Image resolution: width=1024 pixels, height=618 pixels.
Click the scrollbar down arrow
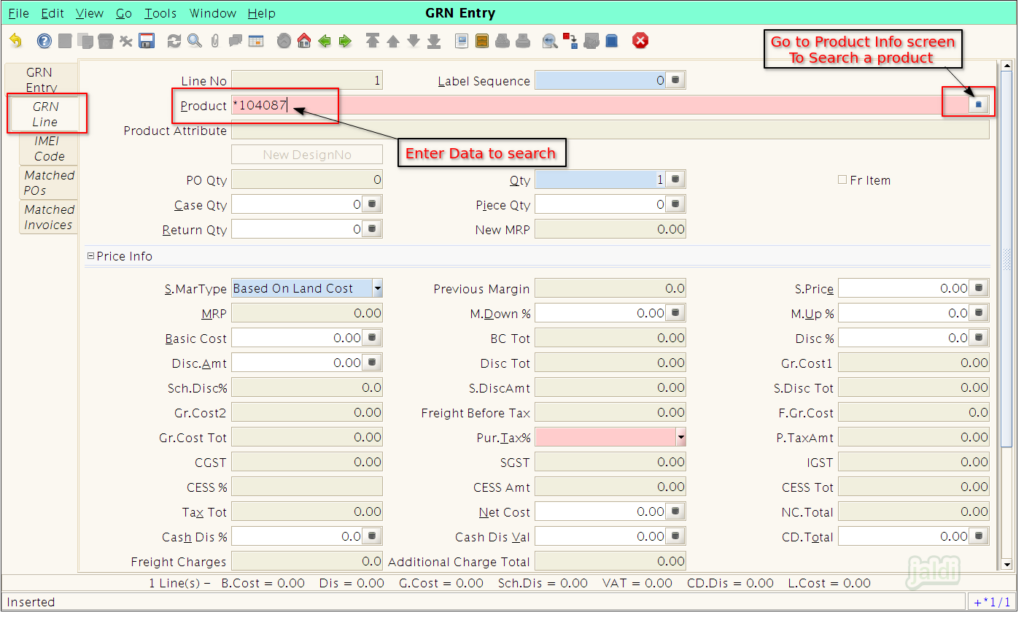coord(1006,564)
